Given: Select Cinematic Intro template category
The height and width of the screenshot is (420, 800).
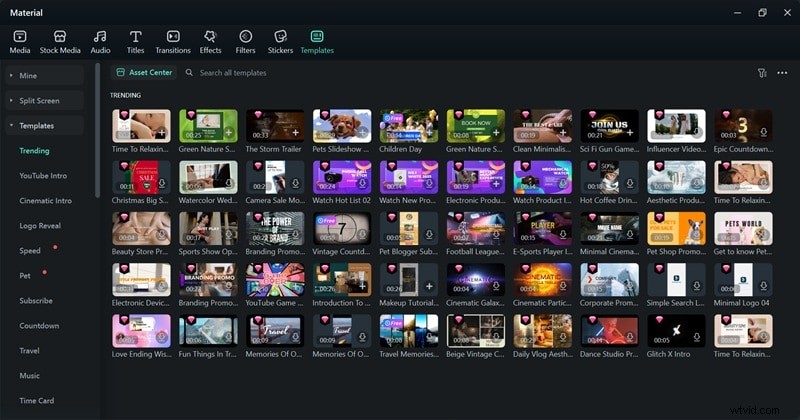Looking at the screenshot, I should coord(47,200).
